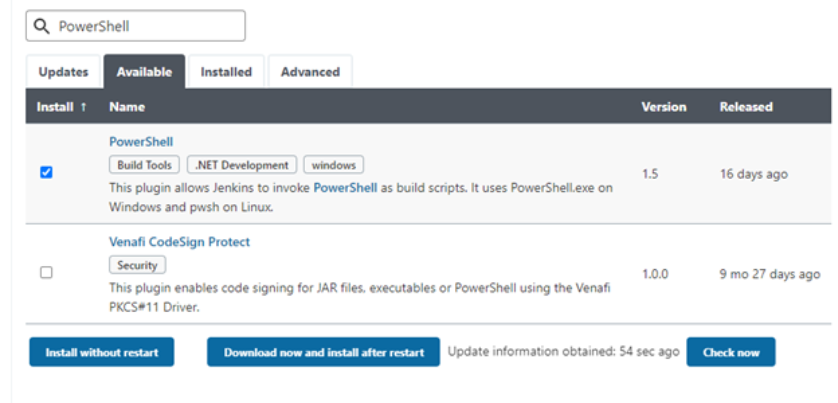Click Install without restart button
The image size is (838, 403).
[102, 352]
